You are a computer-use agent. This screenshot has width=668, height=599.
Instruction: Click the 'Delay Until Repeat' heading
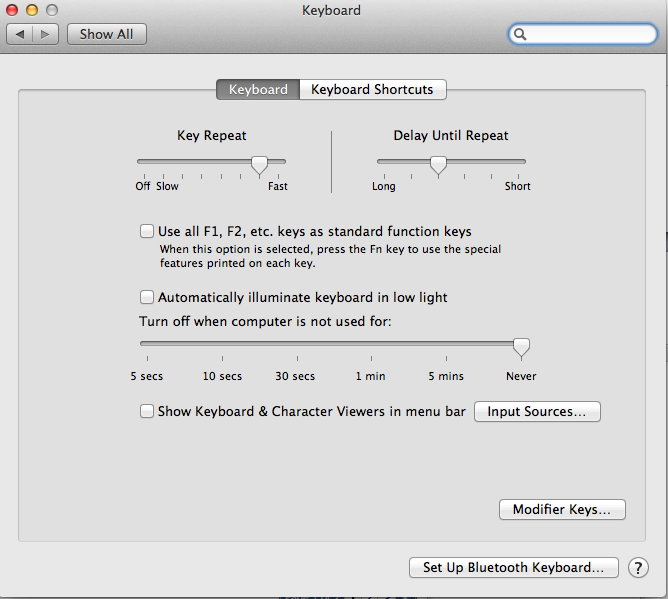click(x=451, y=135)
